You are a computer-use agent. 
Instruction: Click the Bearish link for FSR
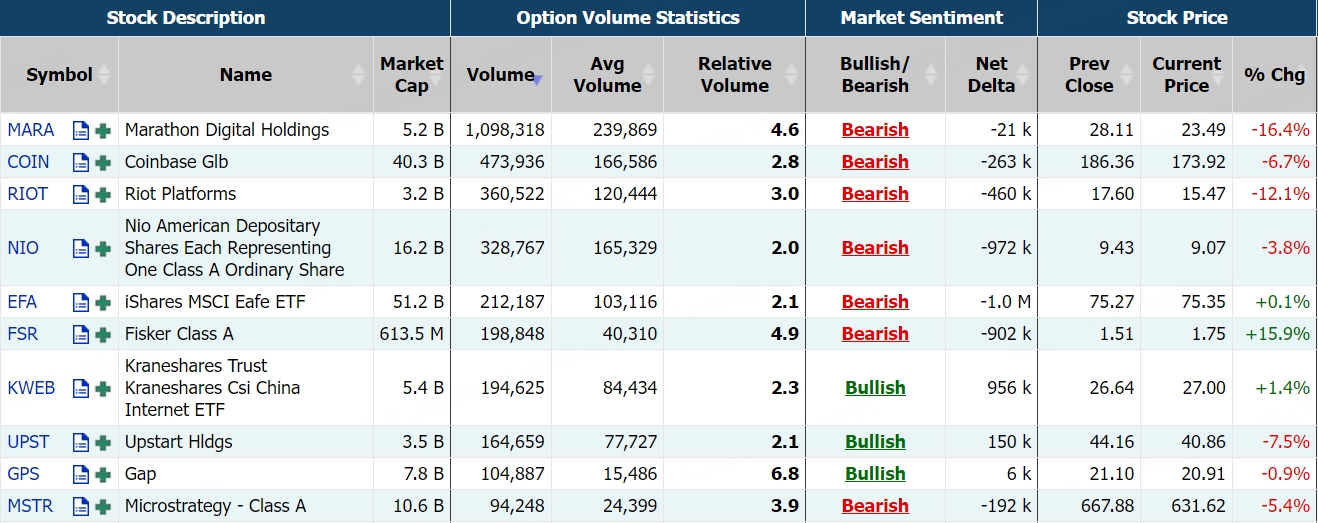[x=875, y=334]
